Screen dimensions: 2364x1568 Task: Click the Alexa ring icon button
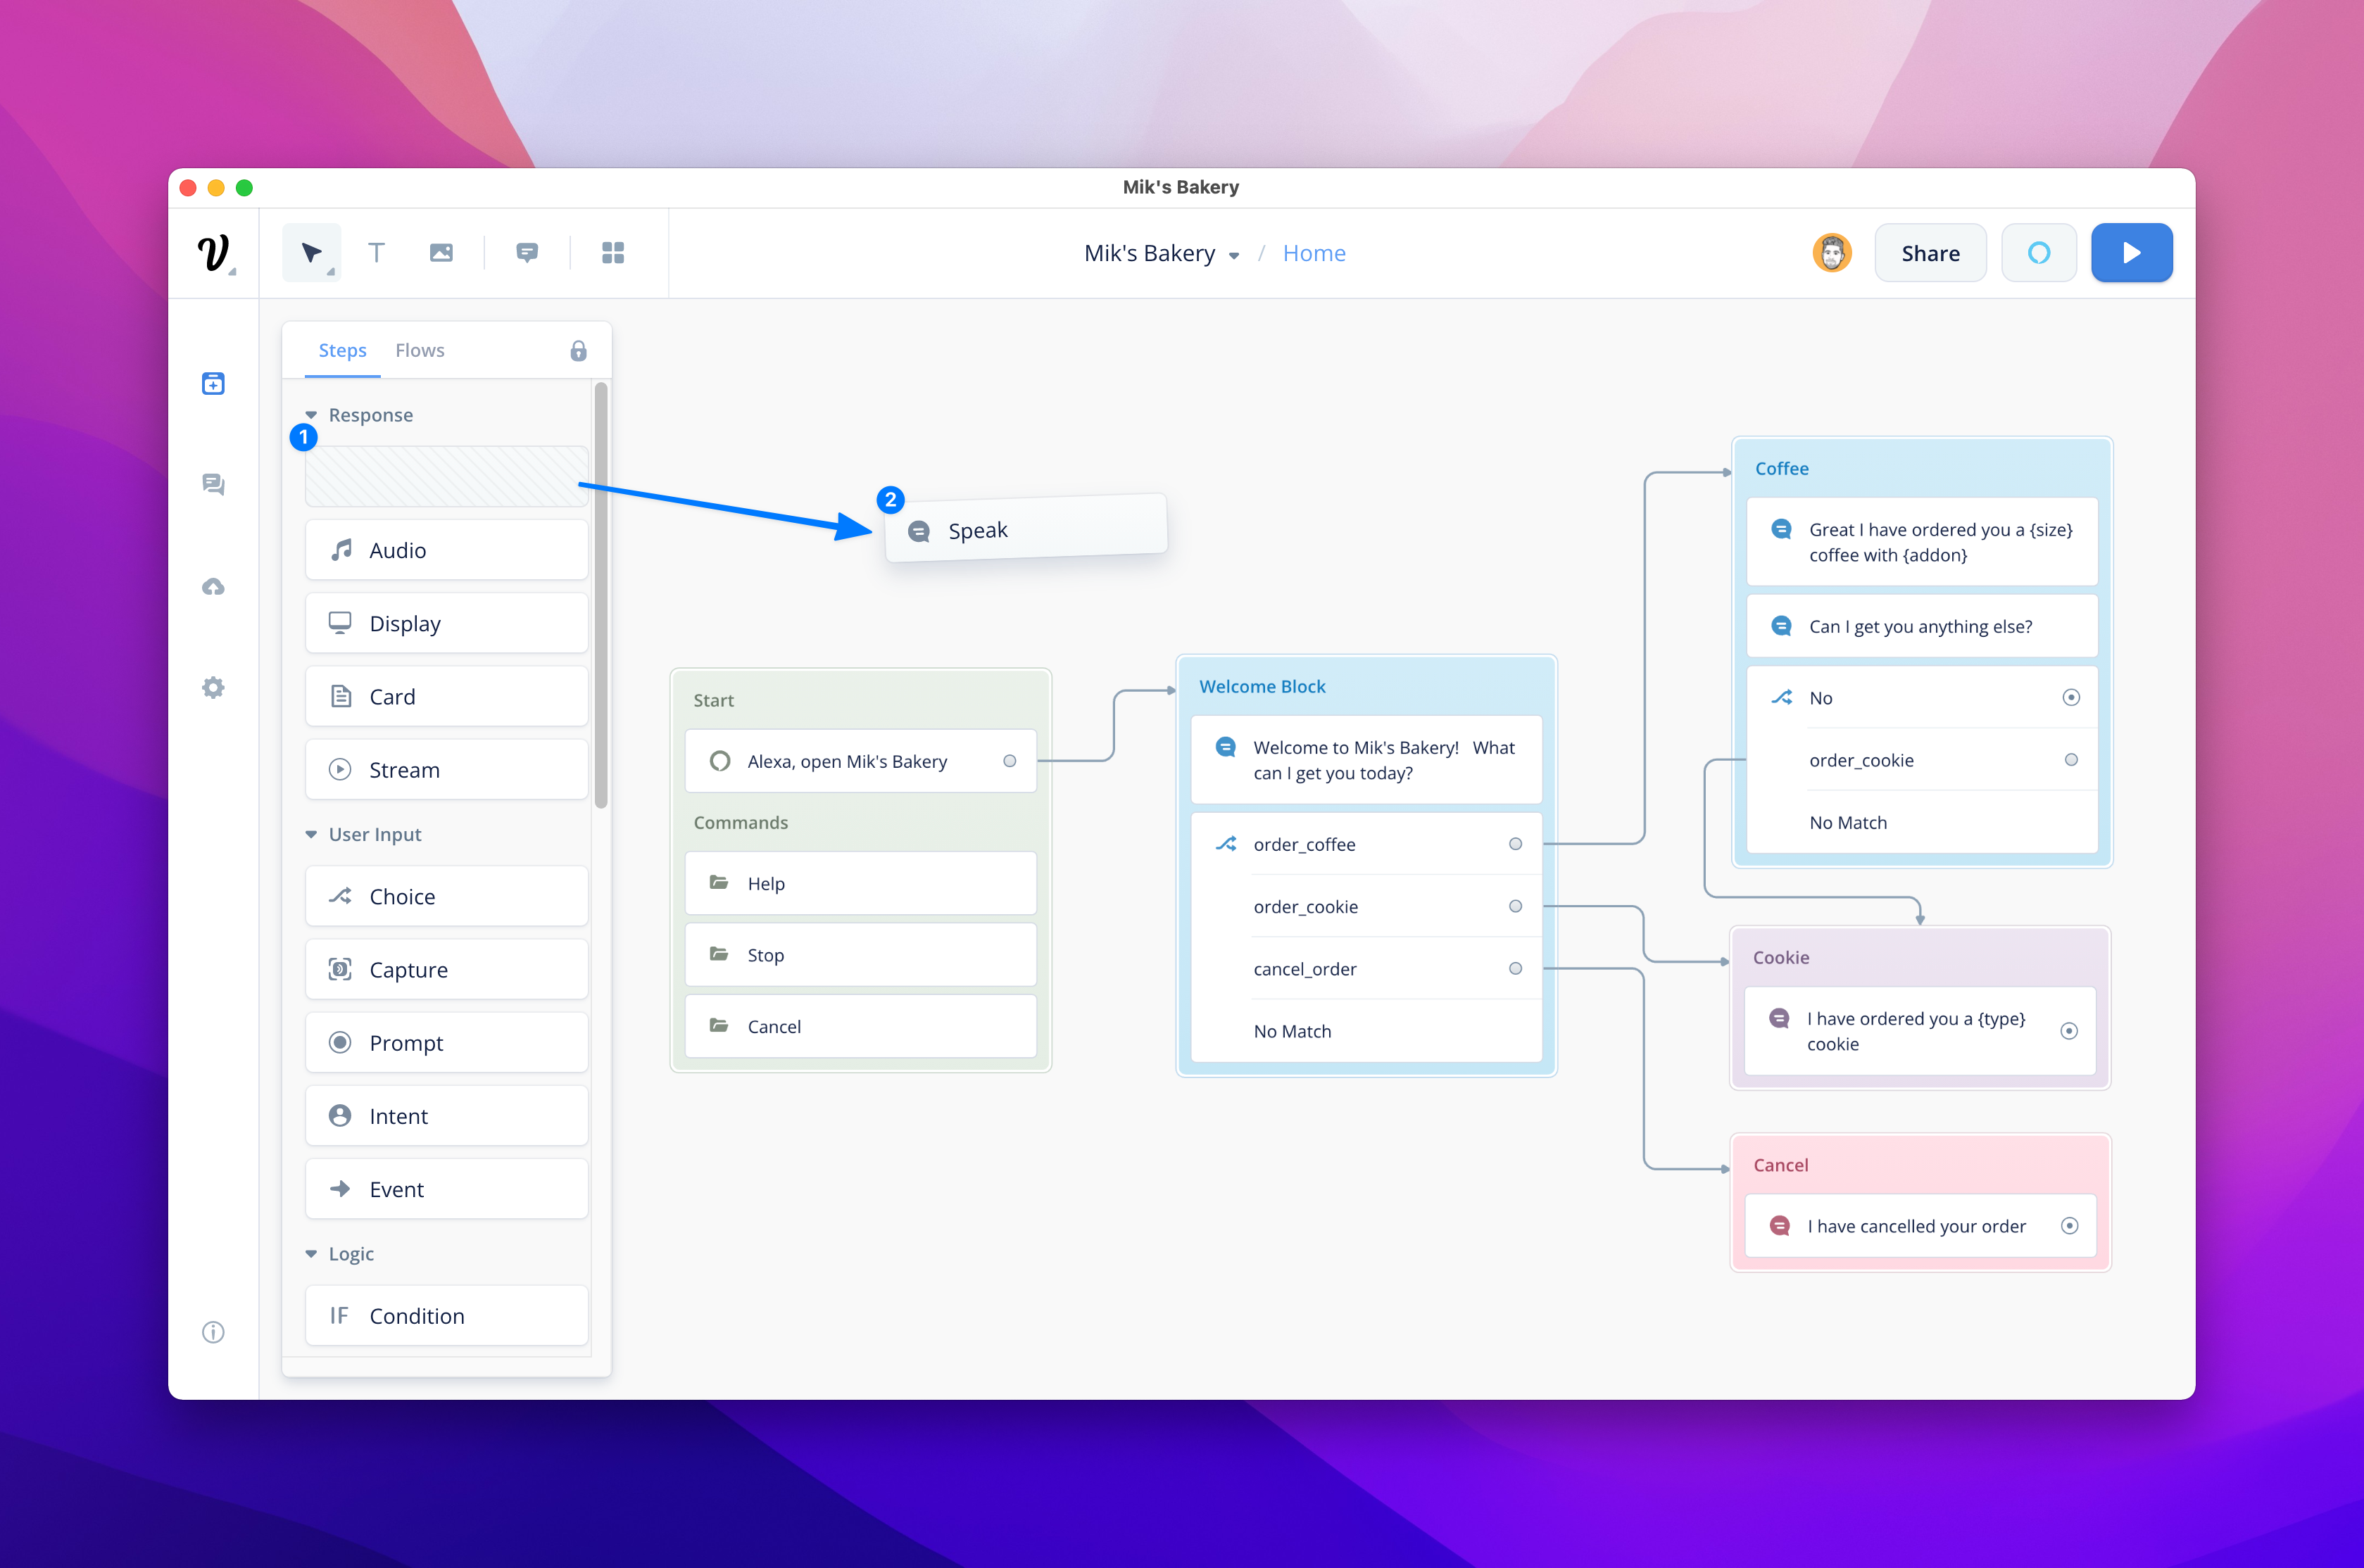pyautogui.click(x=2039, y=253)
